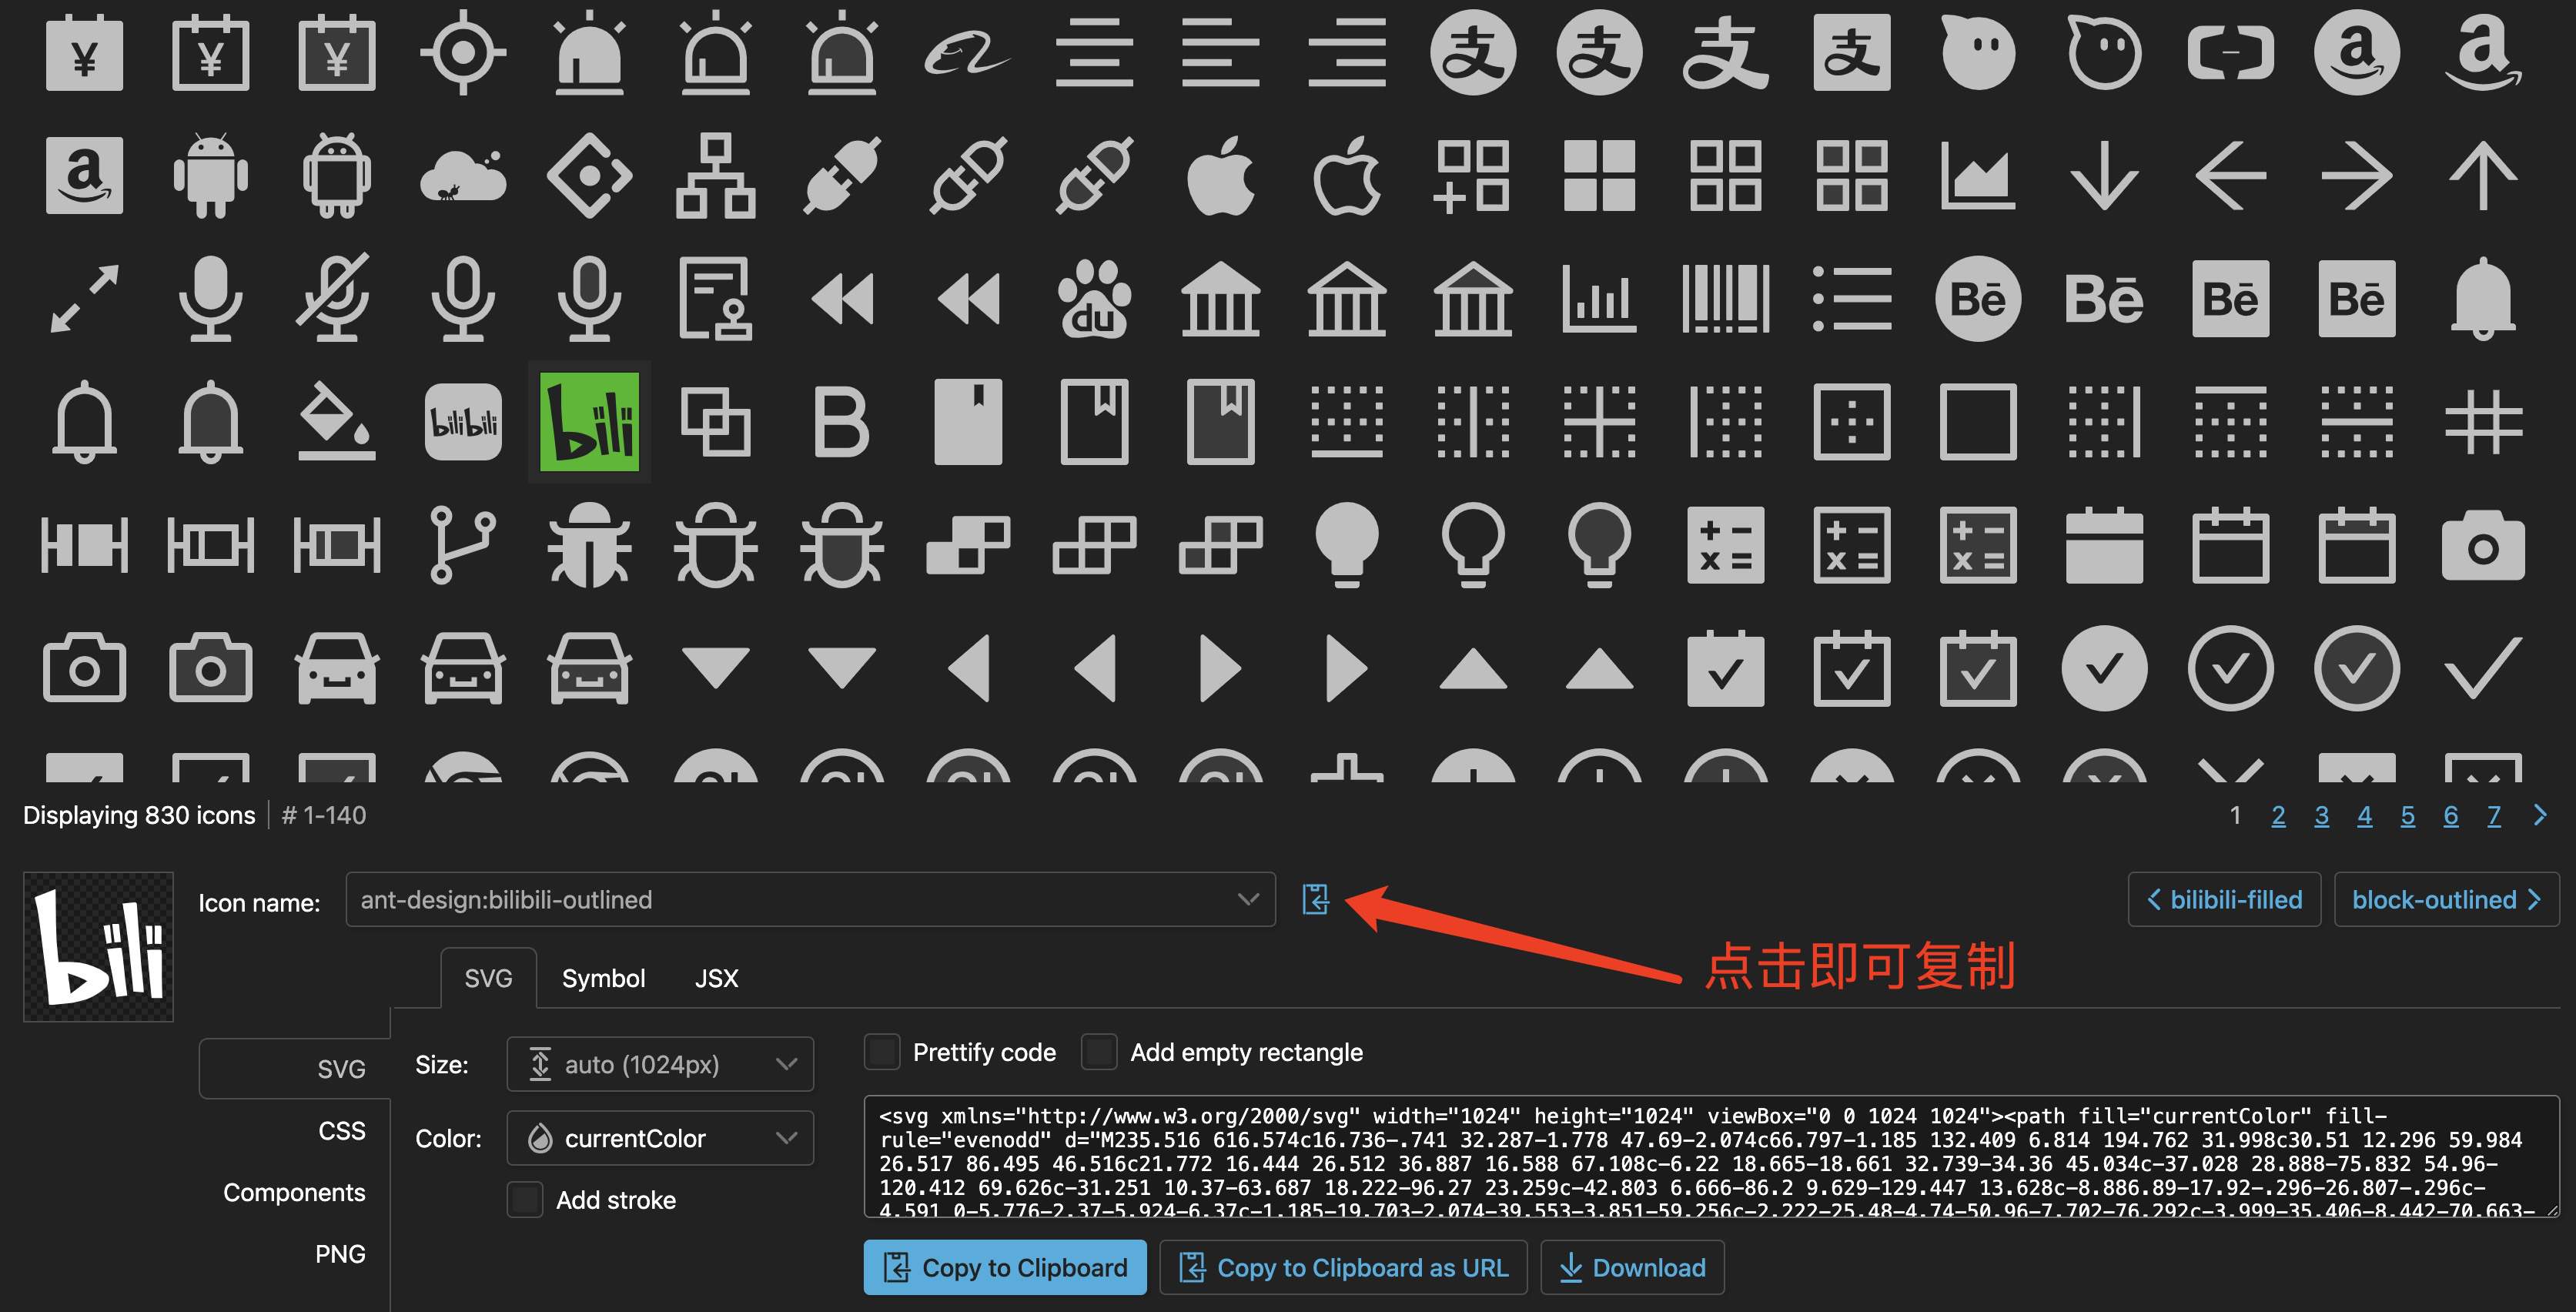Check Add empty rectangle option
Screen dimensions: 2576x1312
click(x=1099, y=1052)
